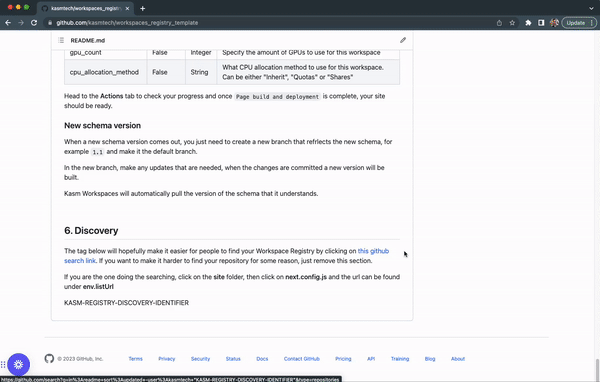Open the Pricing footer link
Image resolution: width=600 pixels, height=382 pixels.
pos(343,359)
